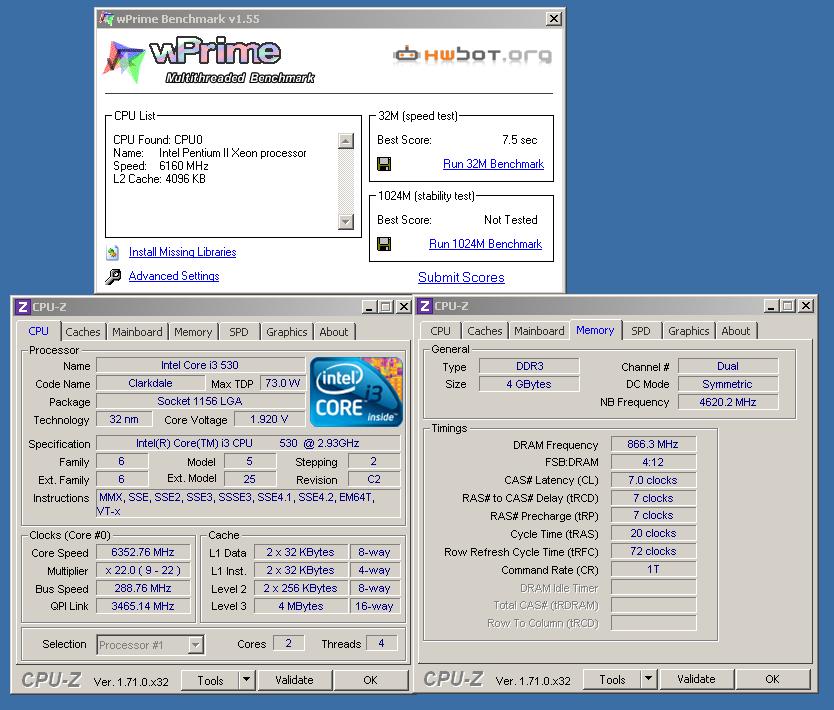Image resolution: width=834 pixels, height=710 pixels.
Task: Click the wPrime title bar icon
Action: click(x=106, y=19)
